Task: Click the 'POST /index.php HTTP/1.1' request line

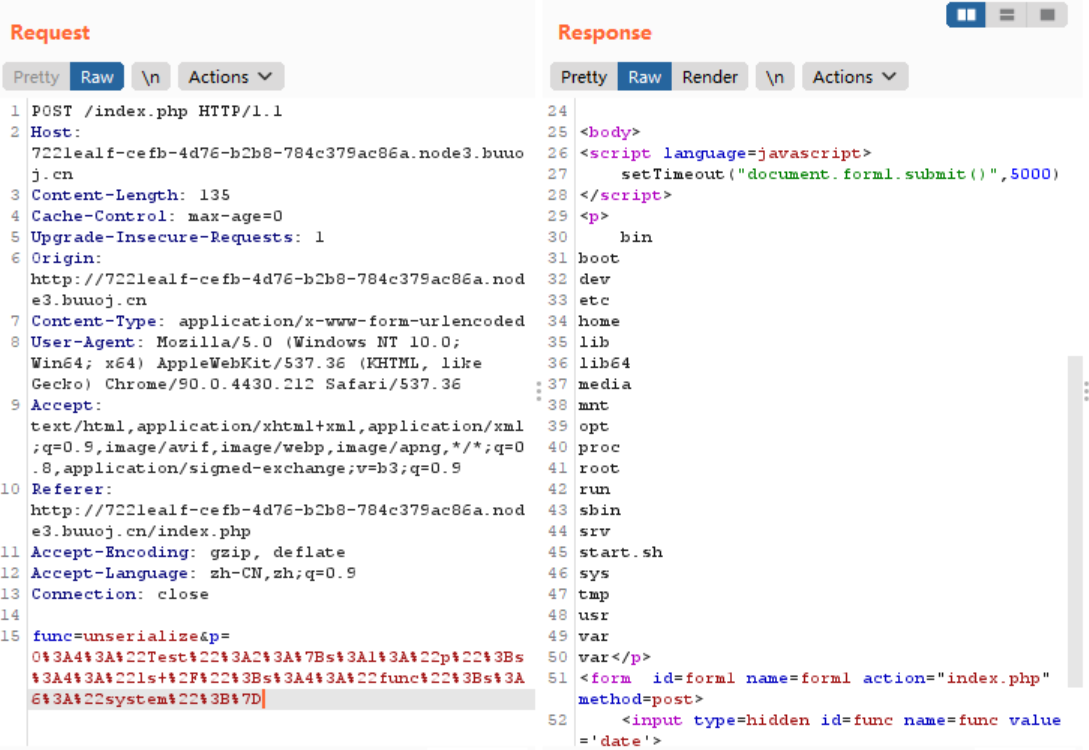Action: coord(157,111)
